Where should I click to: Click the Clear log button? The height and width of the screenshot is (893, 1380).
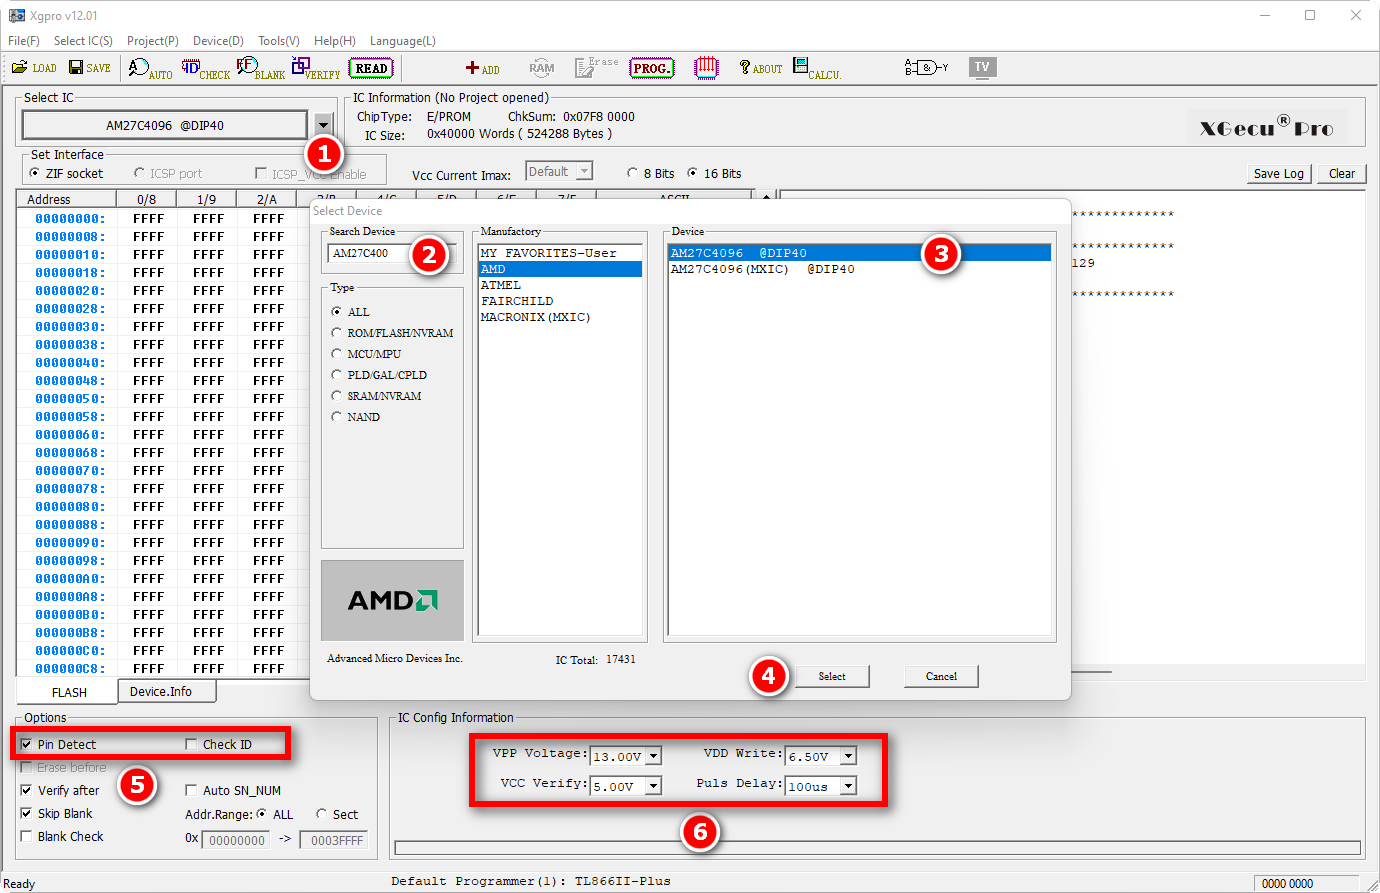(1341, 173)
